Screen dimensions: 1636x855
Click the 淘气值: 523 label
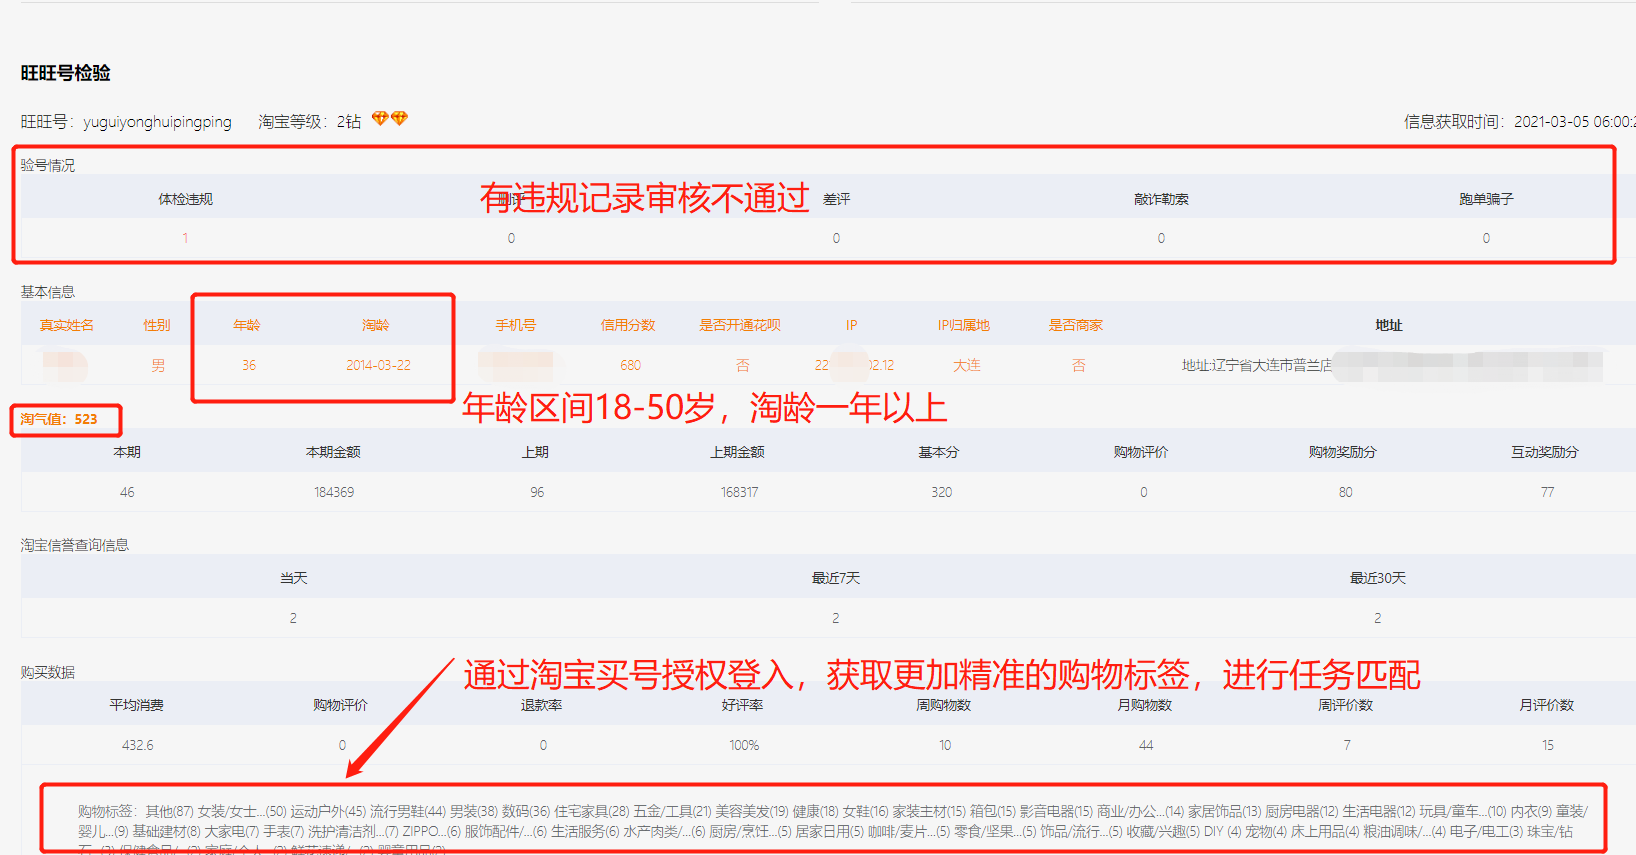click(x=59, y=419)
